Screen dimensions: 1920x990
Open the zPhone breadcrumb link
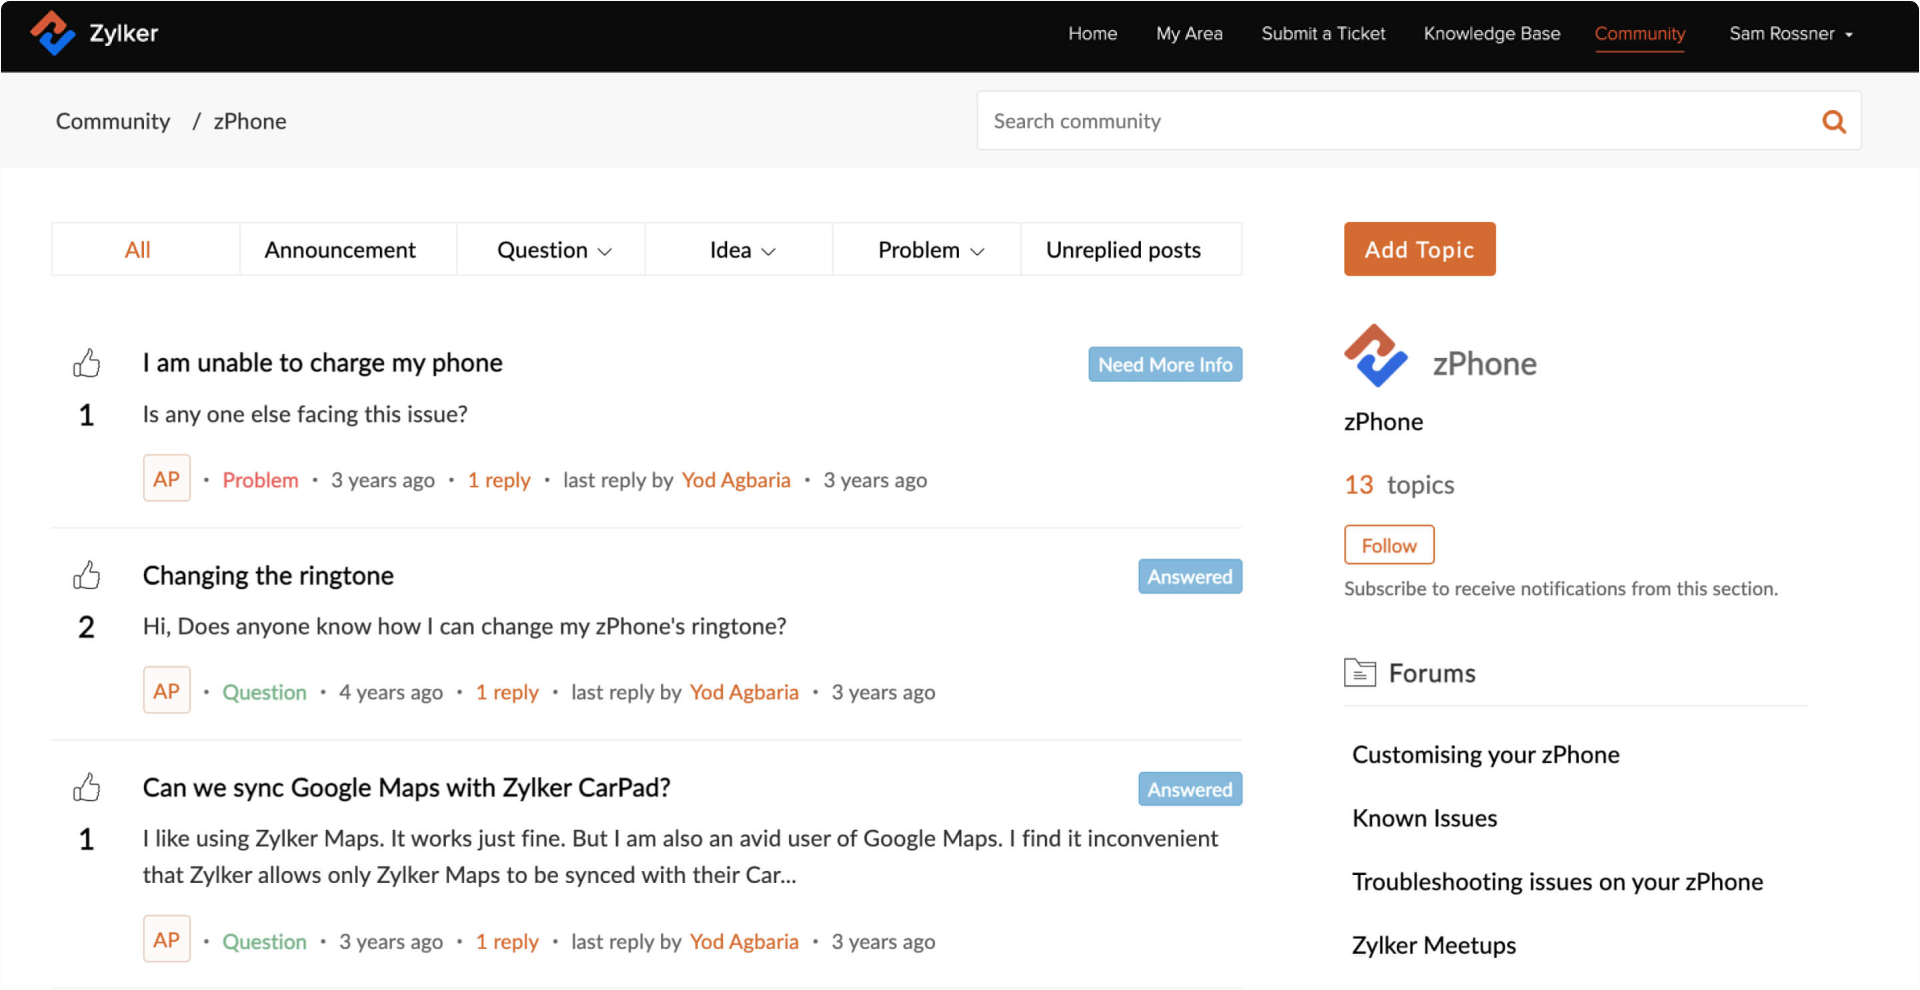coord(250,121)
